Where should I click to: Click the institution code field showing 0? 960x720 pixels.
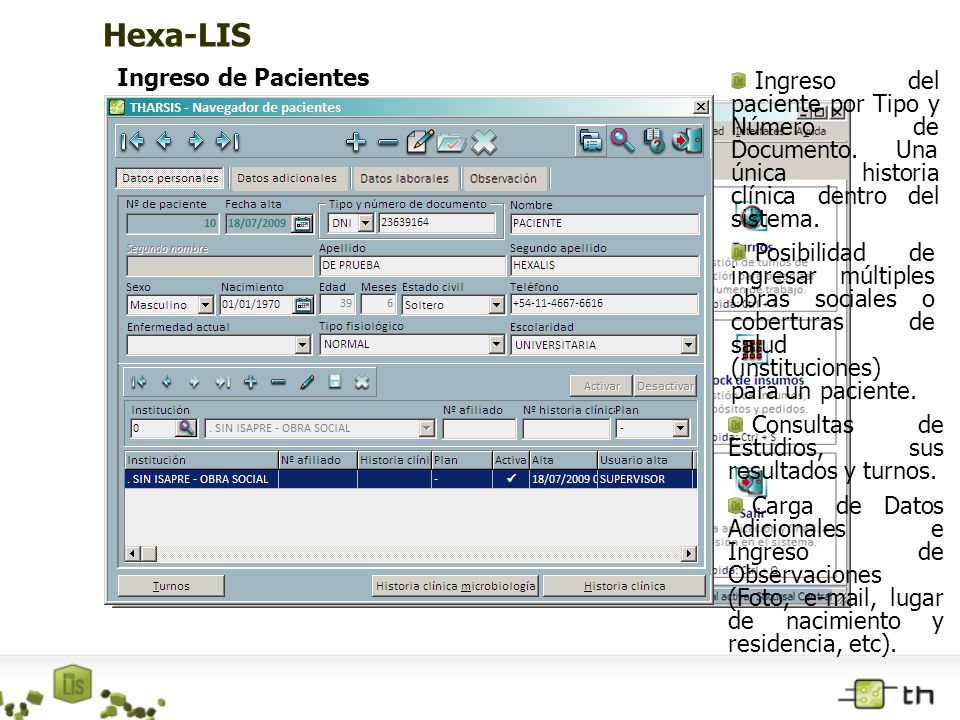point(153,428)
